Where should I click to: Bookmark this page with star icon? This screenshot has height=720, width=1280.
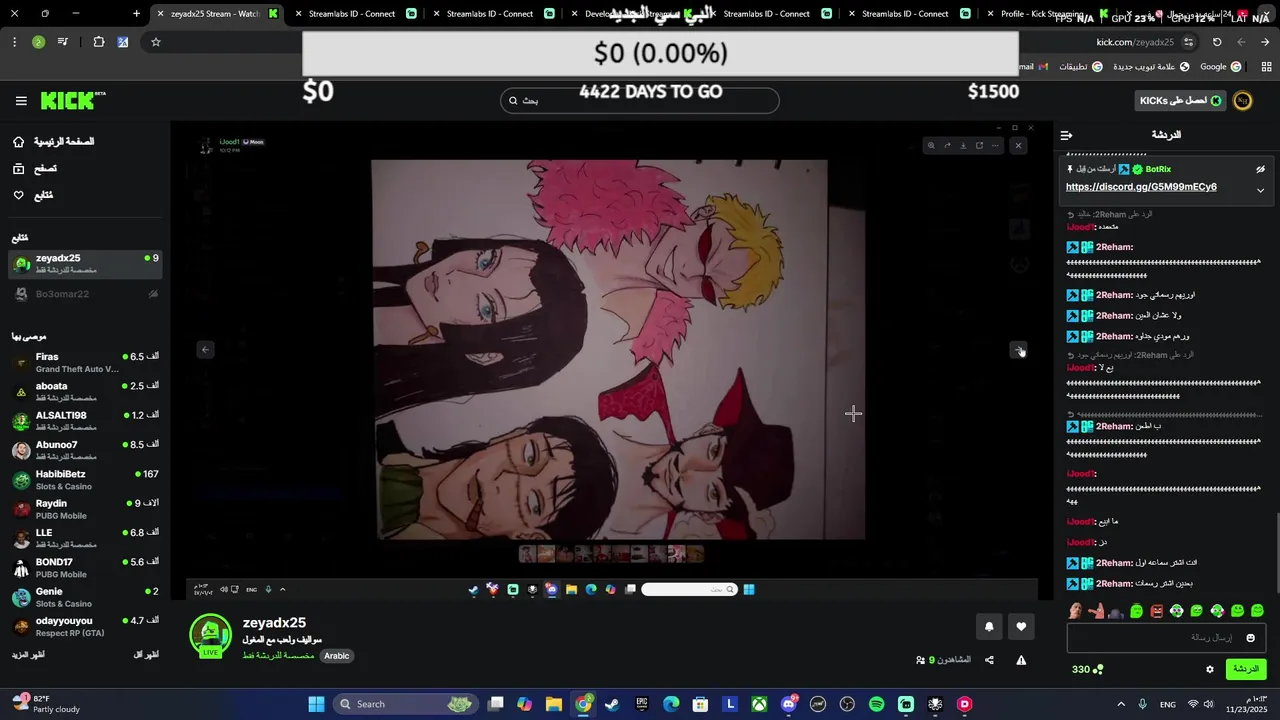pyautogui.click(x=156, y=42)
